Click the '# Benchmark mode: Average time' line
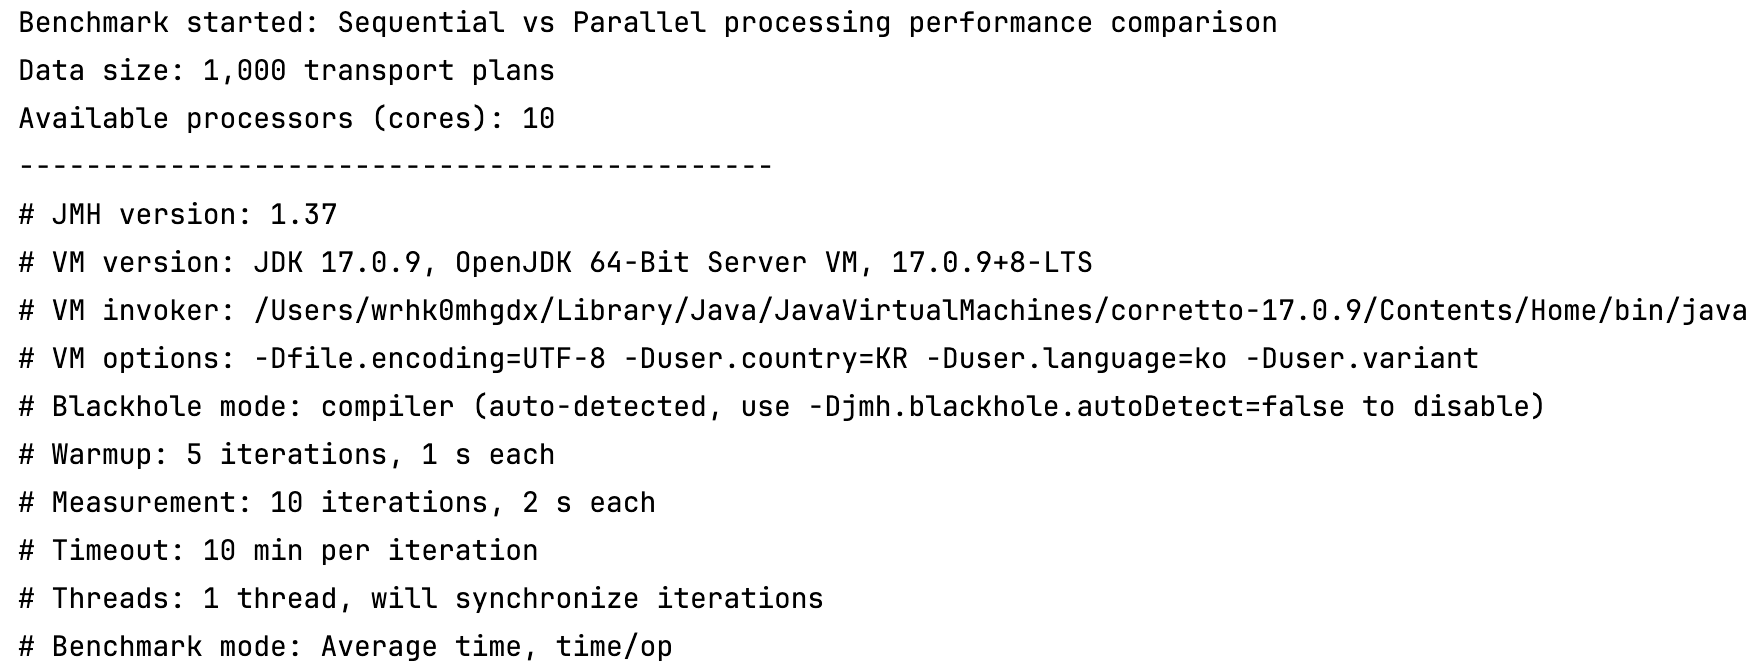 [x=345, y=647]
